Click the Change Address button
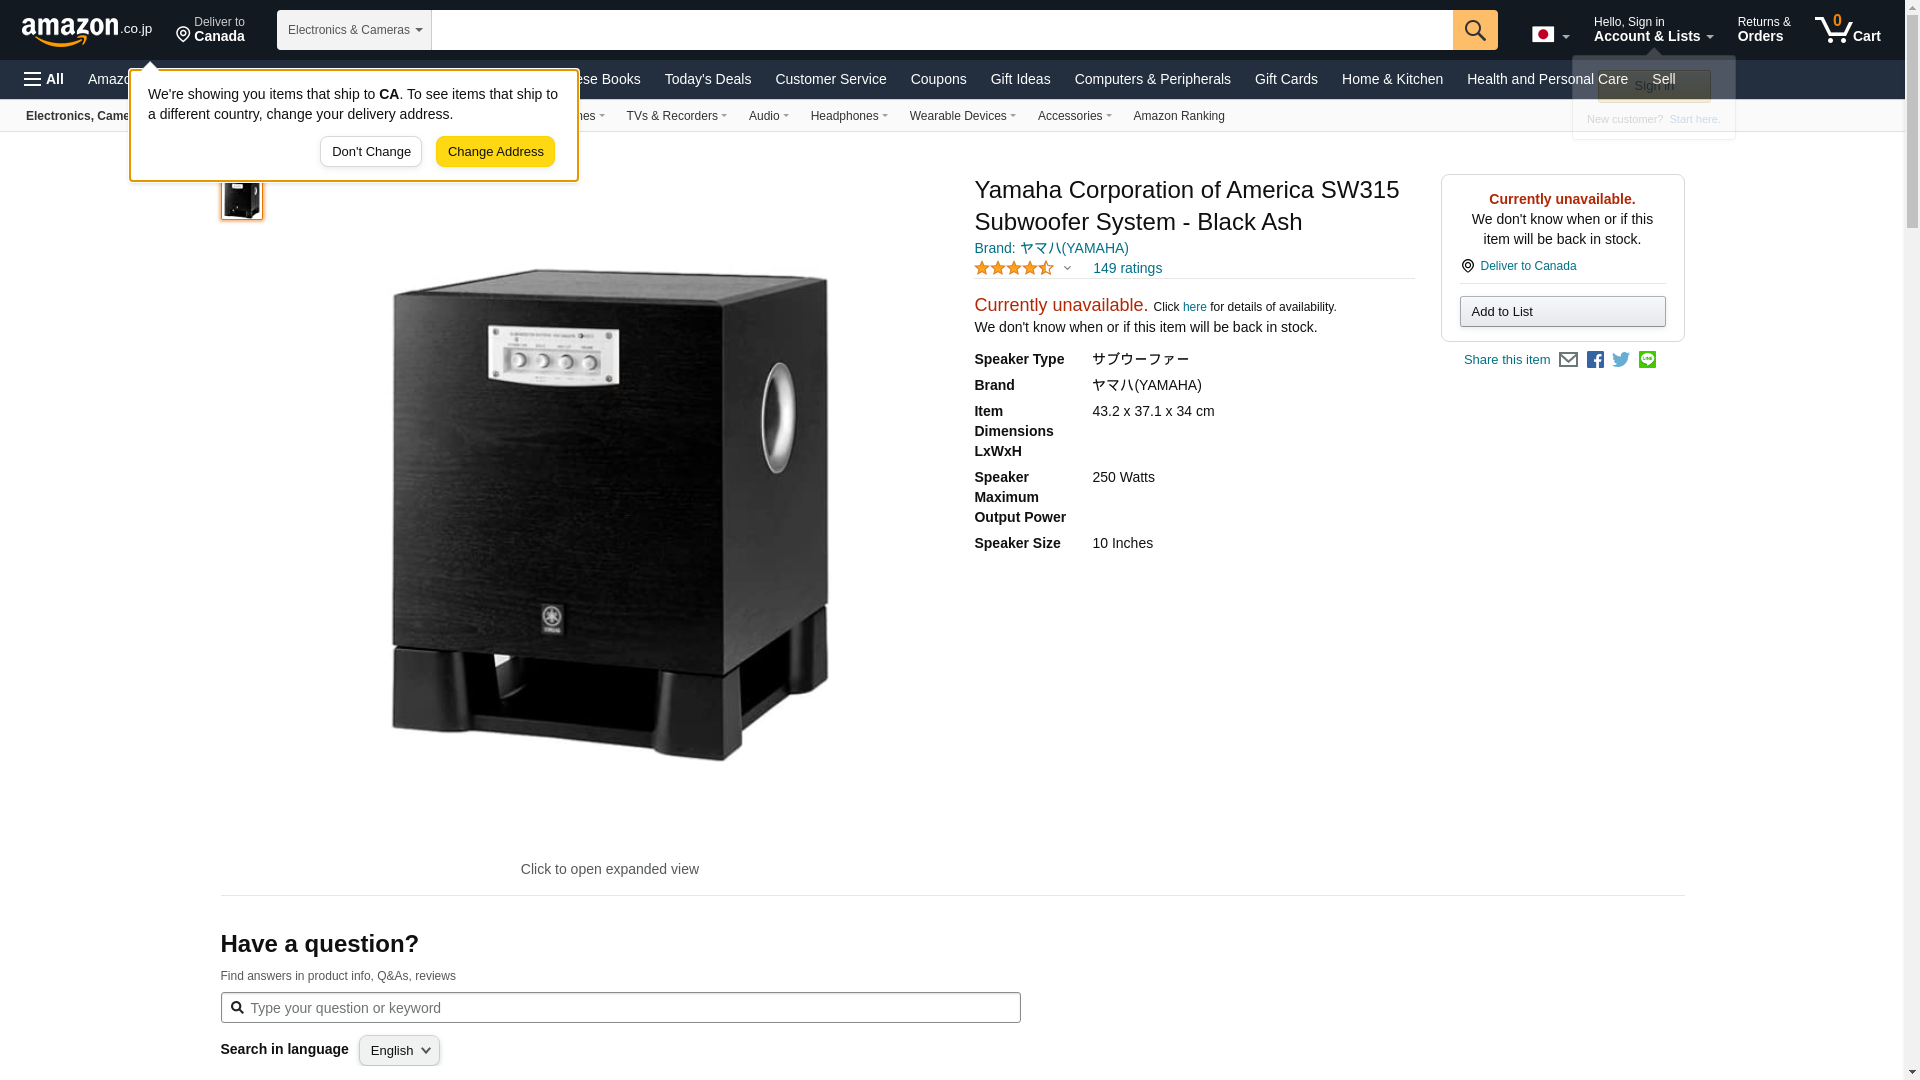 [495, 152]
